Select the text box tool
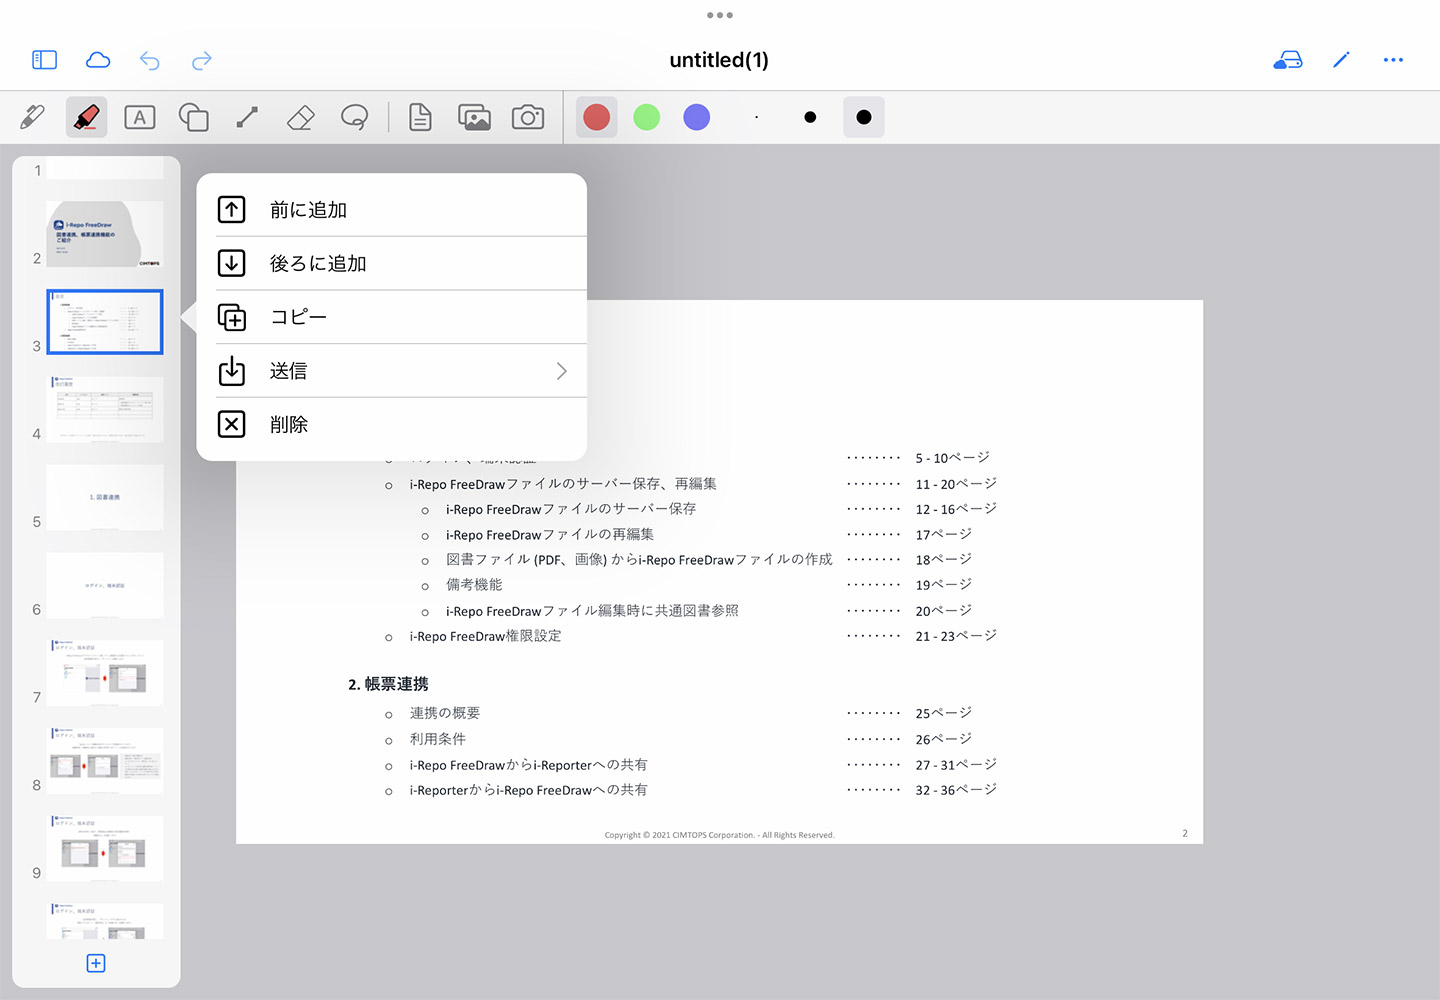Image resolution: width=1440 pixels, height=1000 pixels. coord(140,117)
